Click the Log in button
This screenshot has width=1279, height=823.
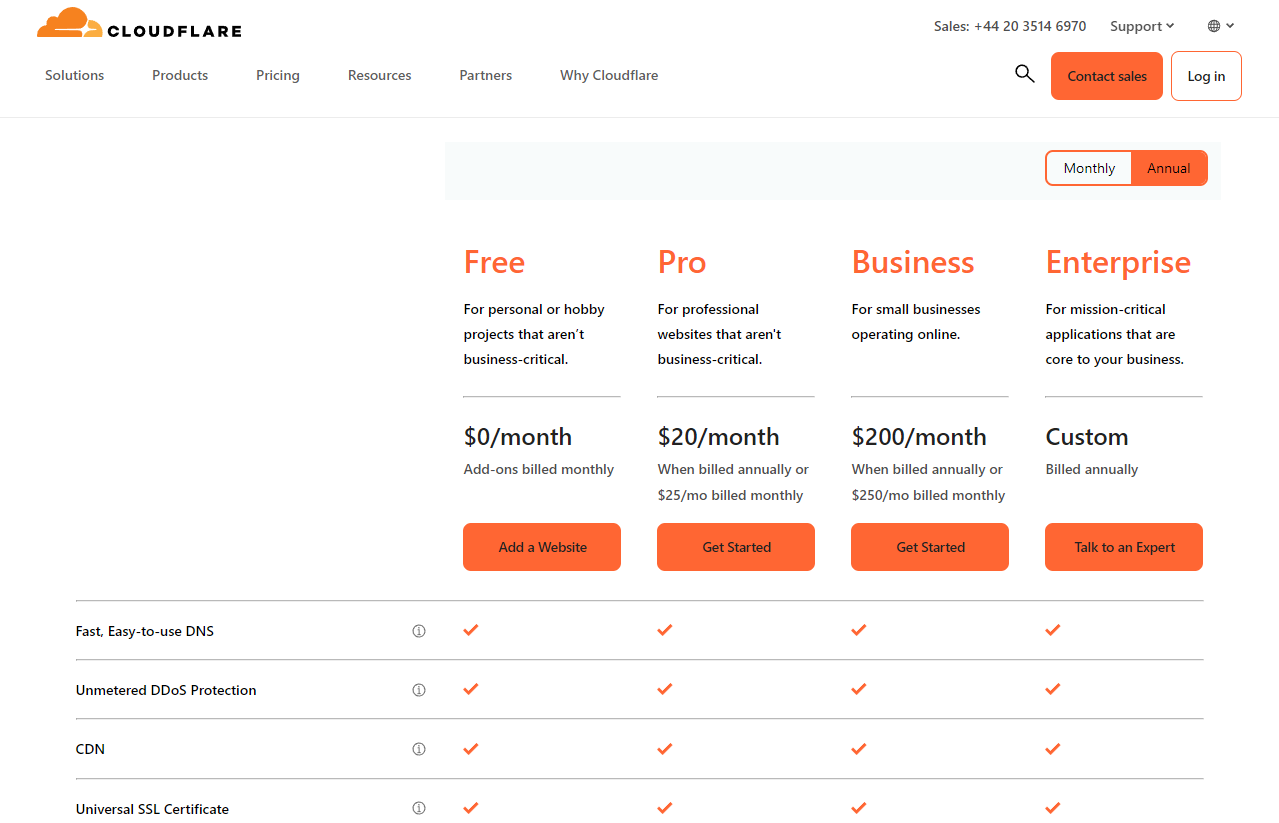[x=1206, y=76]
